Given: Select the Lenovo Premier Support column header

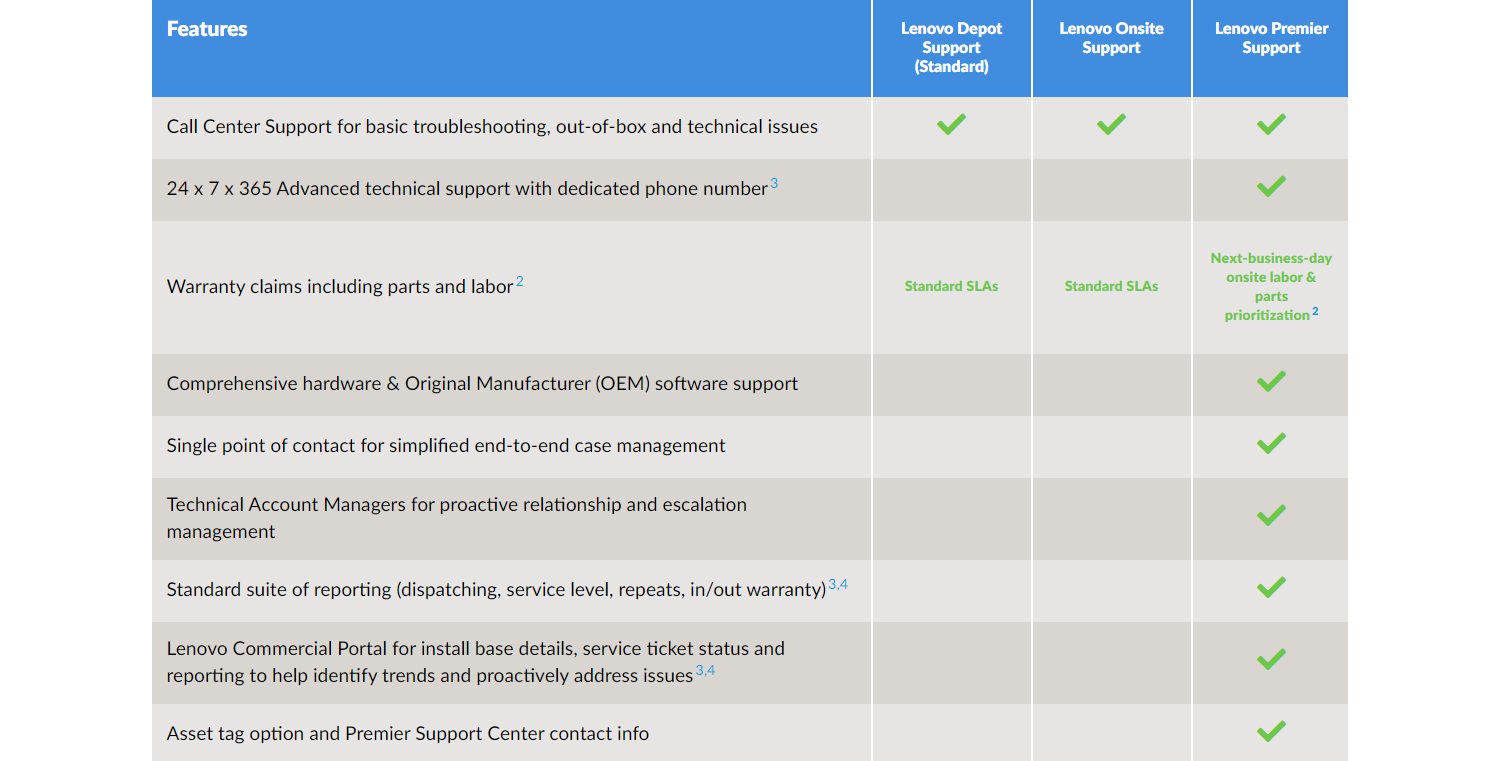Looking at the screenshot, I should (x=1271, y=38).
